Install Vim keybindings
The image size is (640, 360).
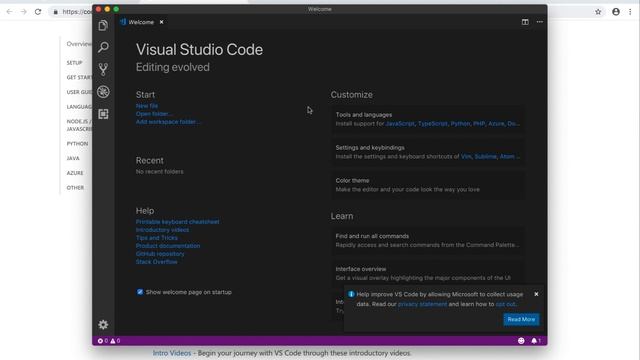click(466, 156)
